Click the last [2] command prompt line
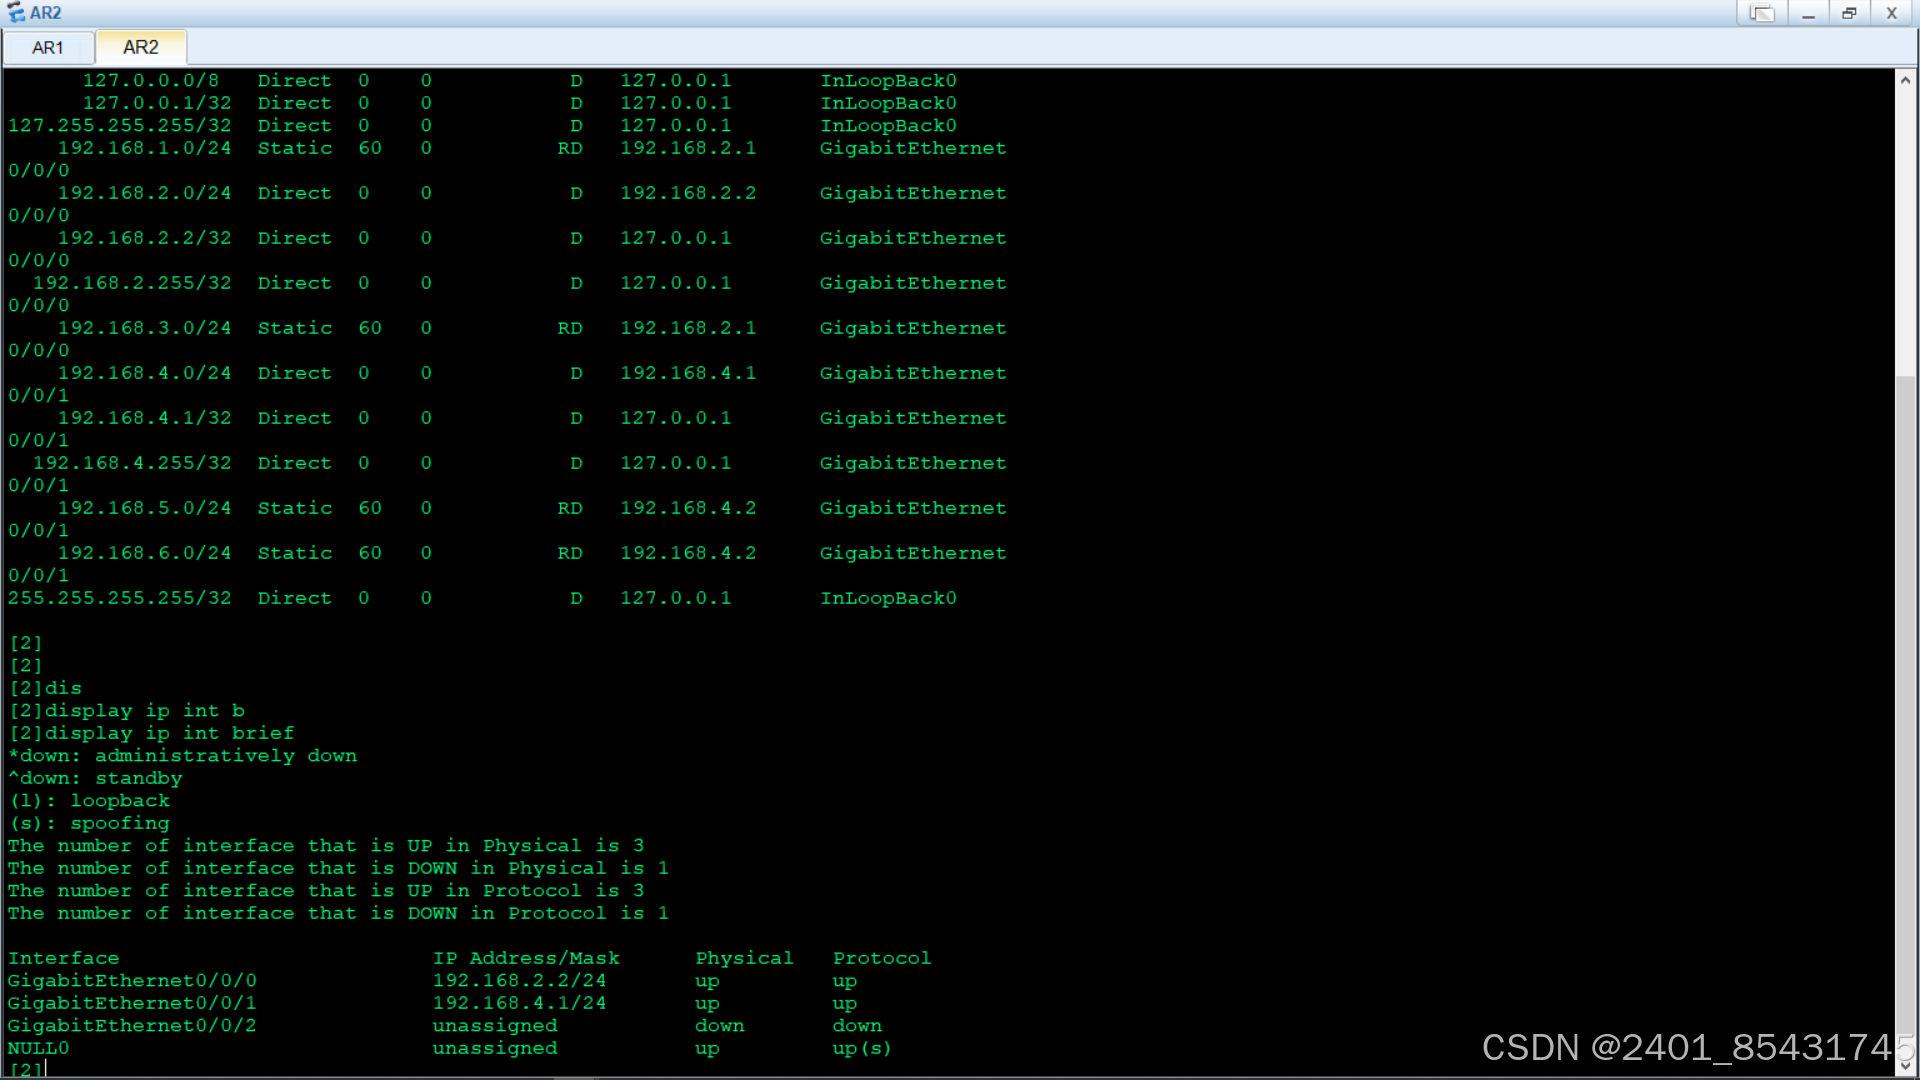Viewport: 1920px width, 1080px height. [27, 1068]
